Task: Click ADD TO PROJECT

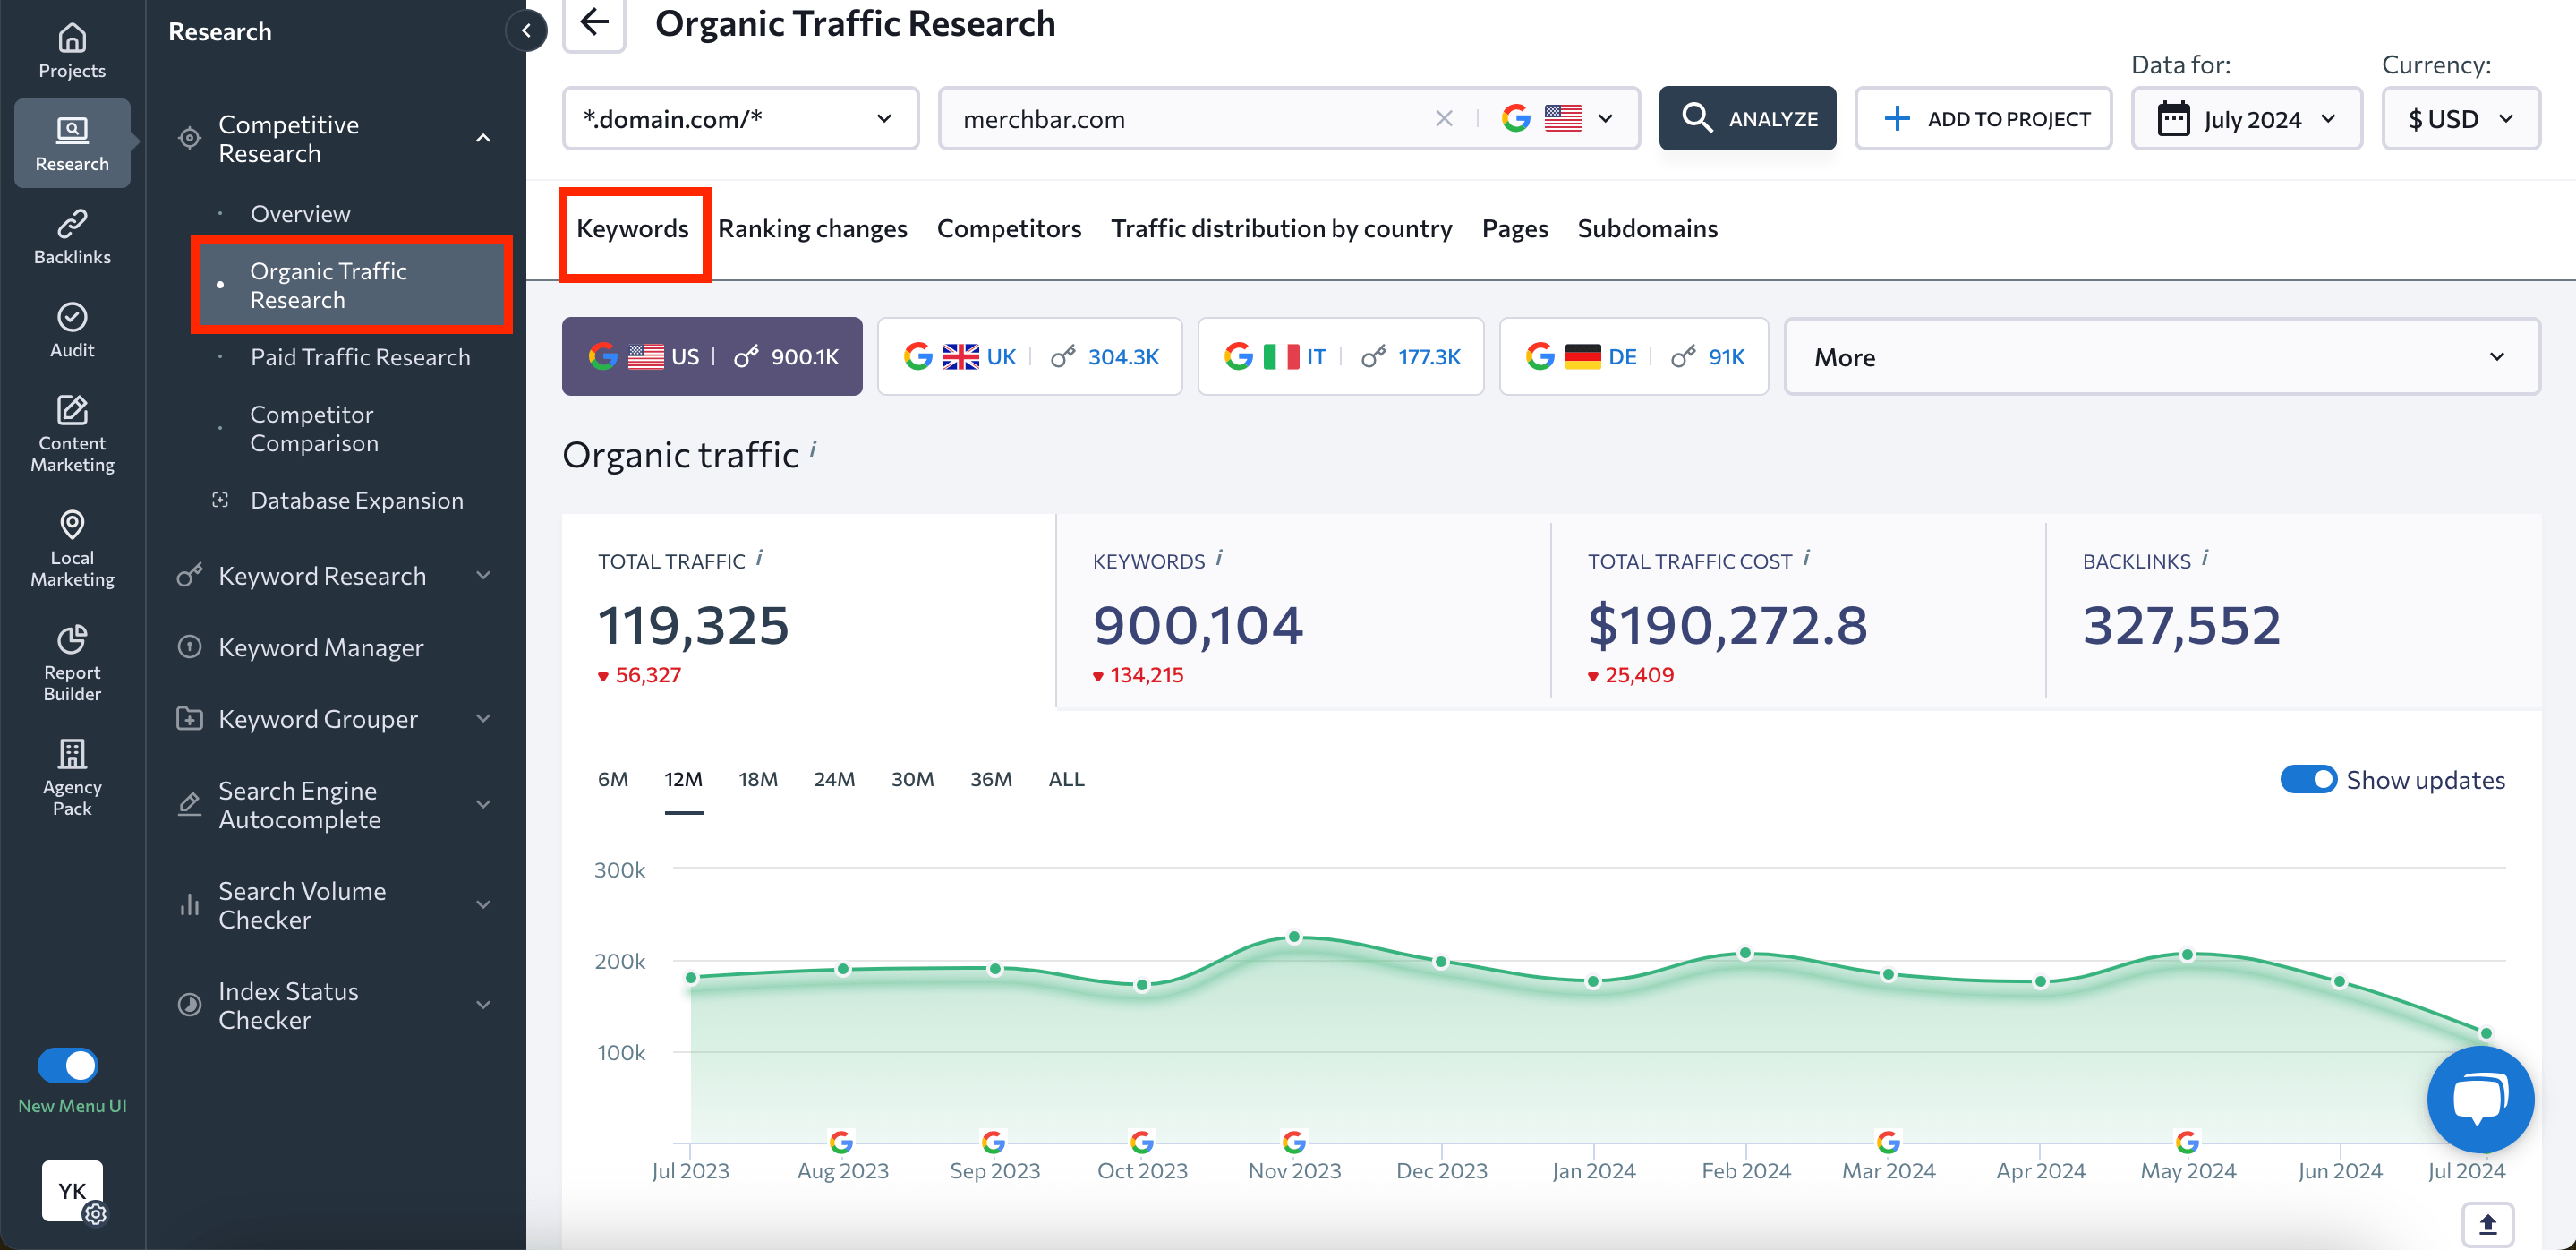Action: coord(1983,118)
